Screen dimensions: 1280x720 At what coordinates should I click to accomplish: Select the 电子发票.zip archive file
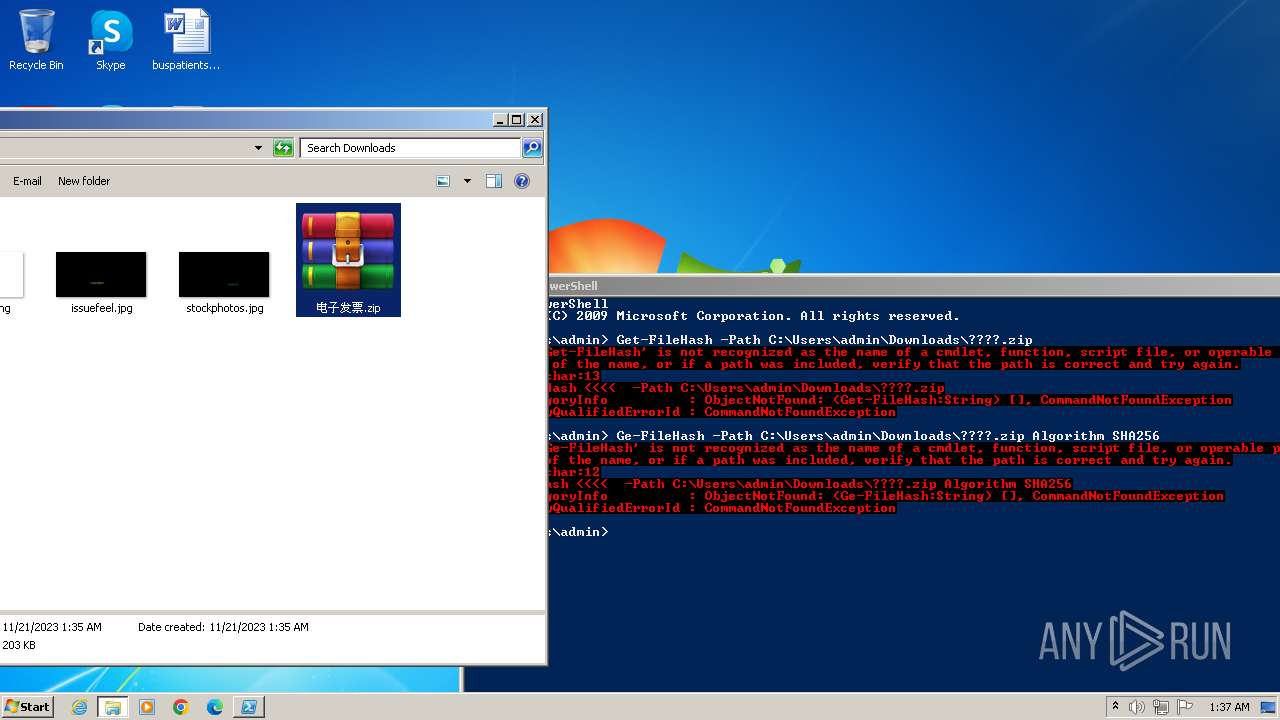click(x=348, y=260)
